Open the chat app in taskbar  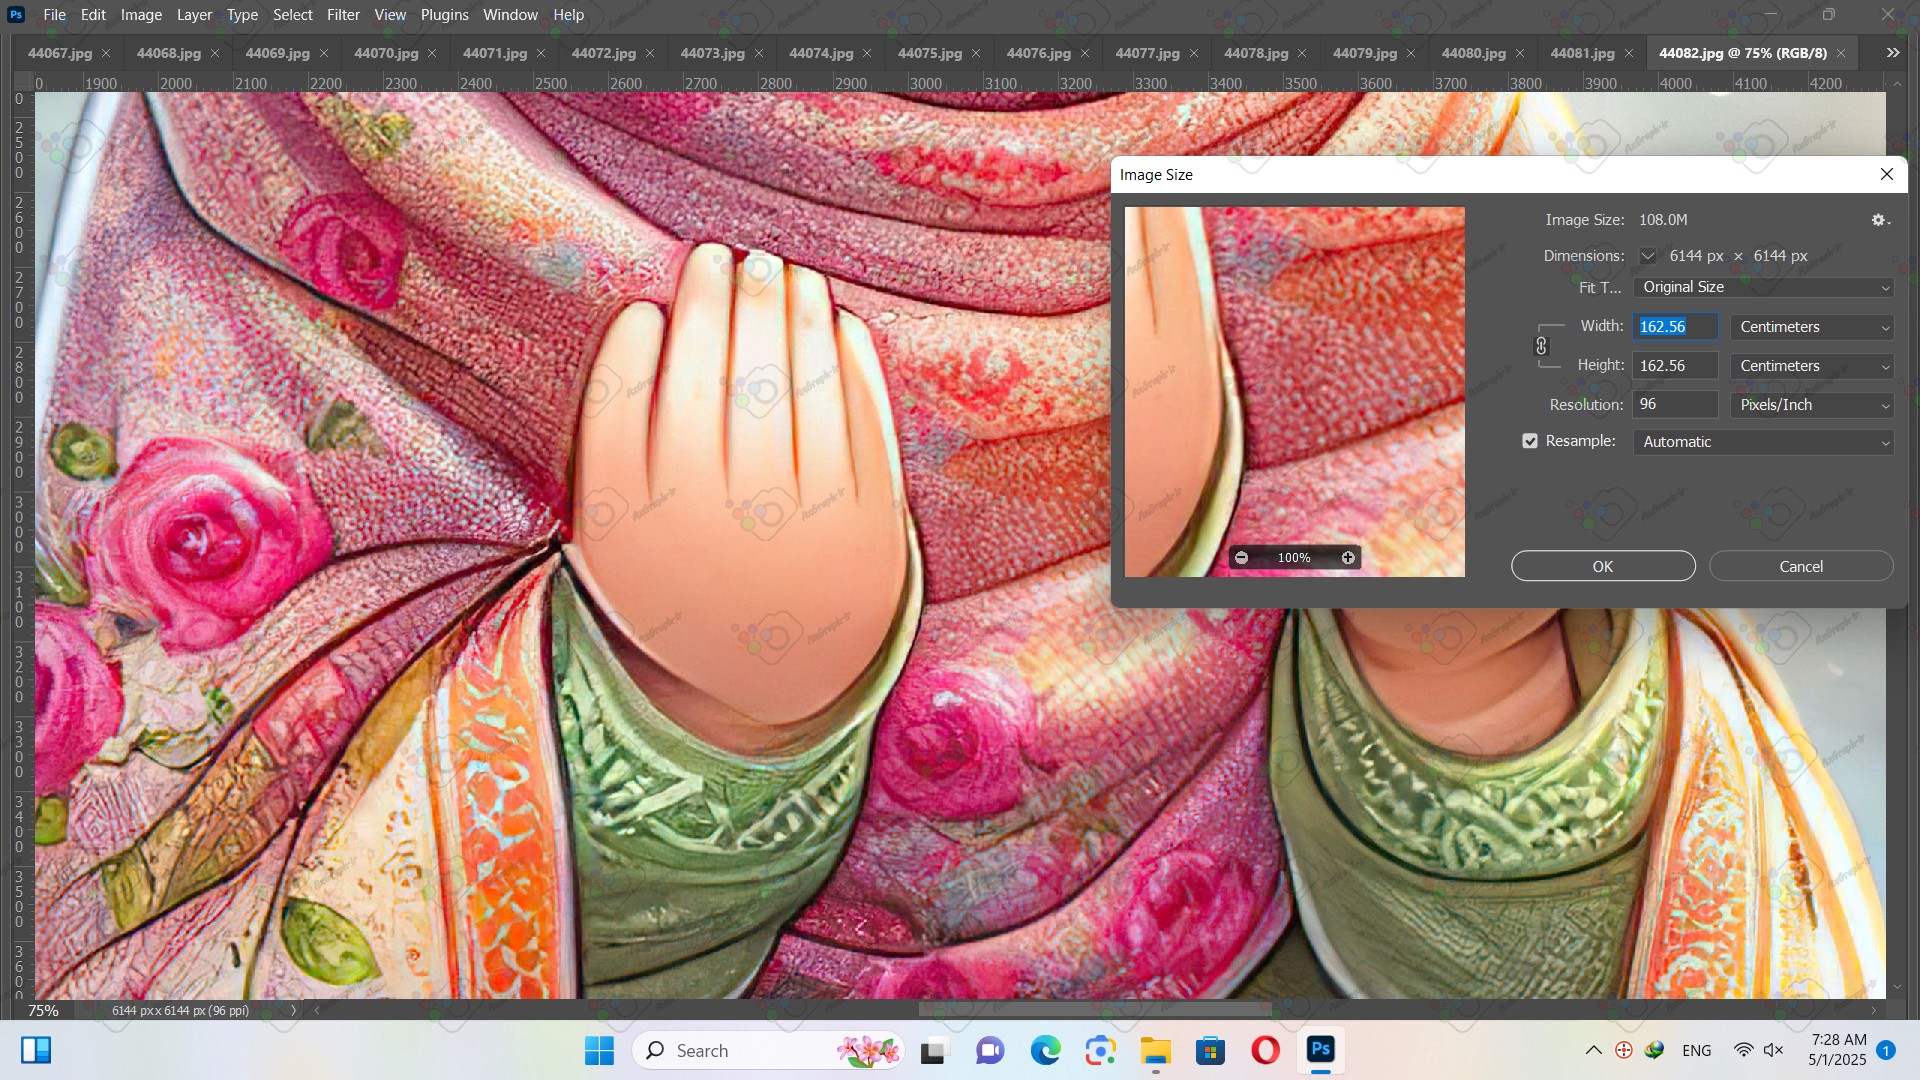coord(990,1051)
